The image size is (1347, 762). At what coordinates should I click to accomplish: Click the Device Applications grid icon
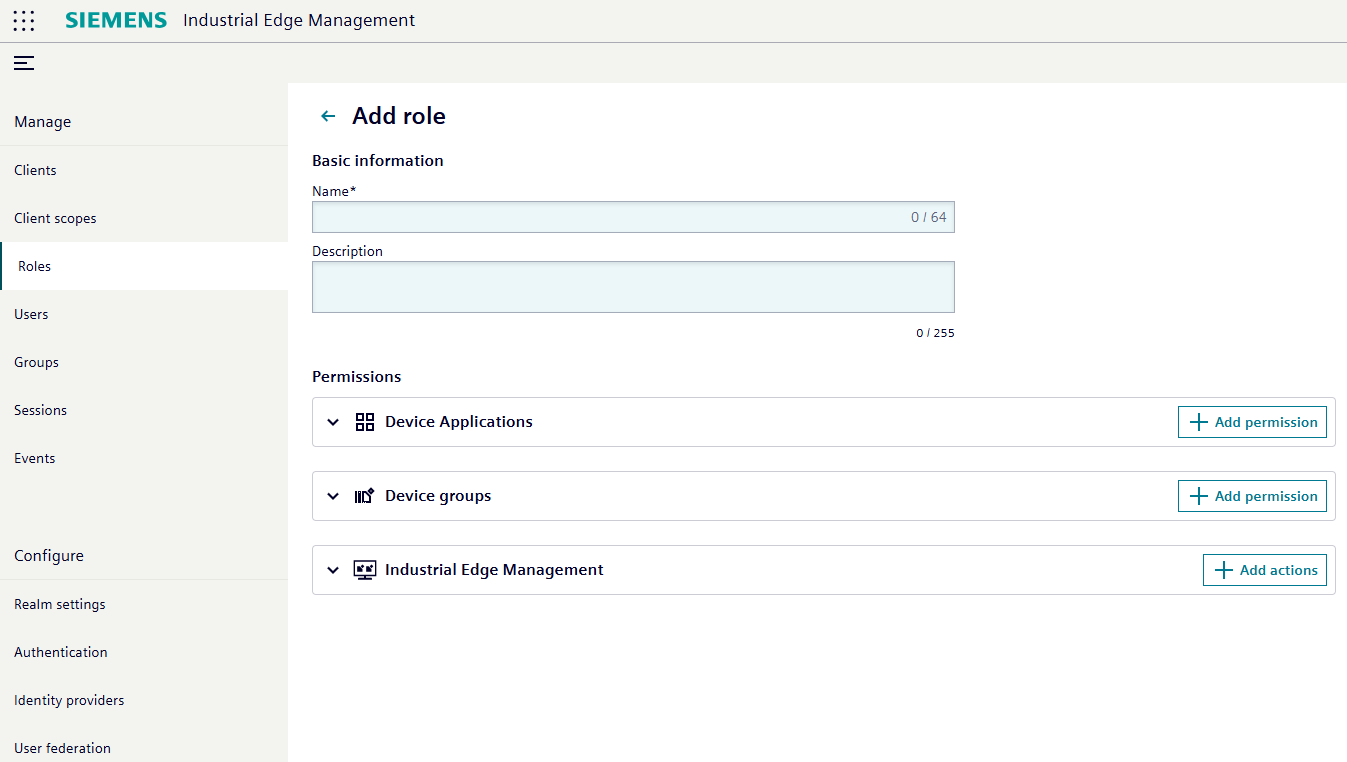[365, 422]
